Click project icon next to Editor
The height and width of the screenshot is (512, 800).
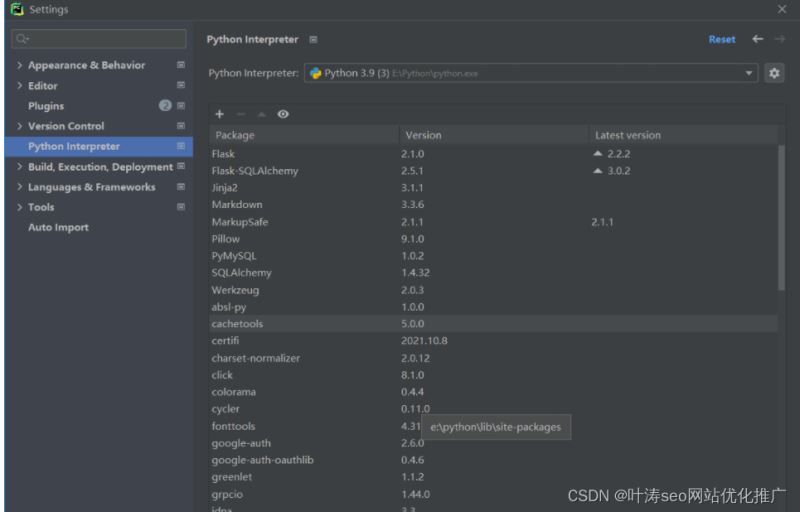181,85
